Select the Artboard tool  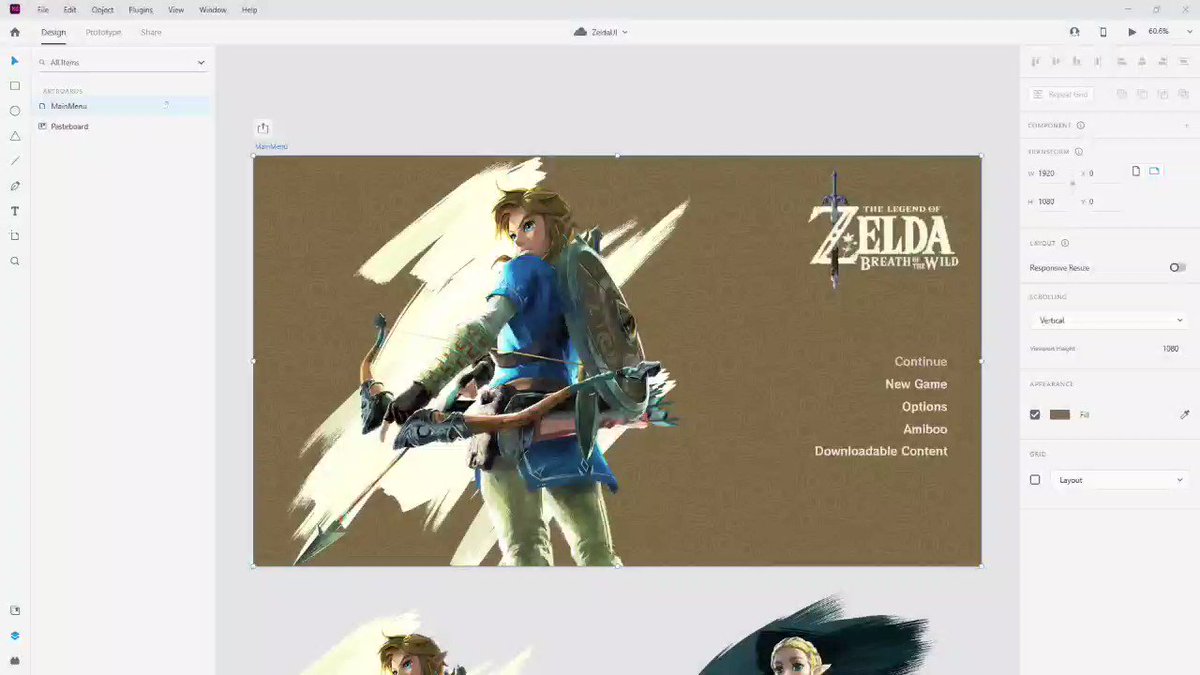coord(15,236)
